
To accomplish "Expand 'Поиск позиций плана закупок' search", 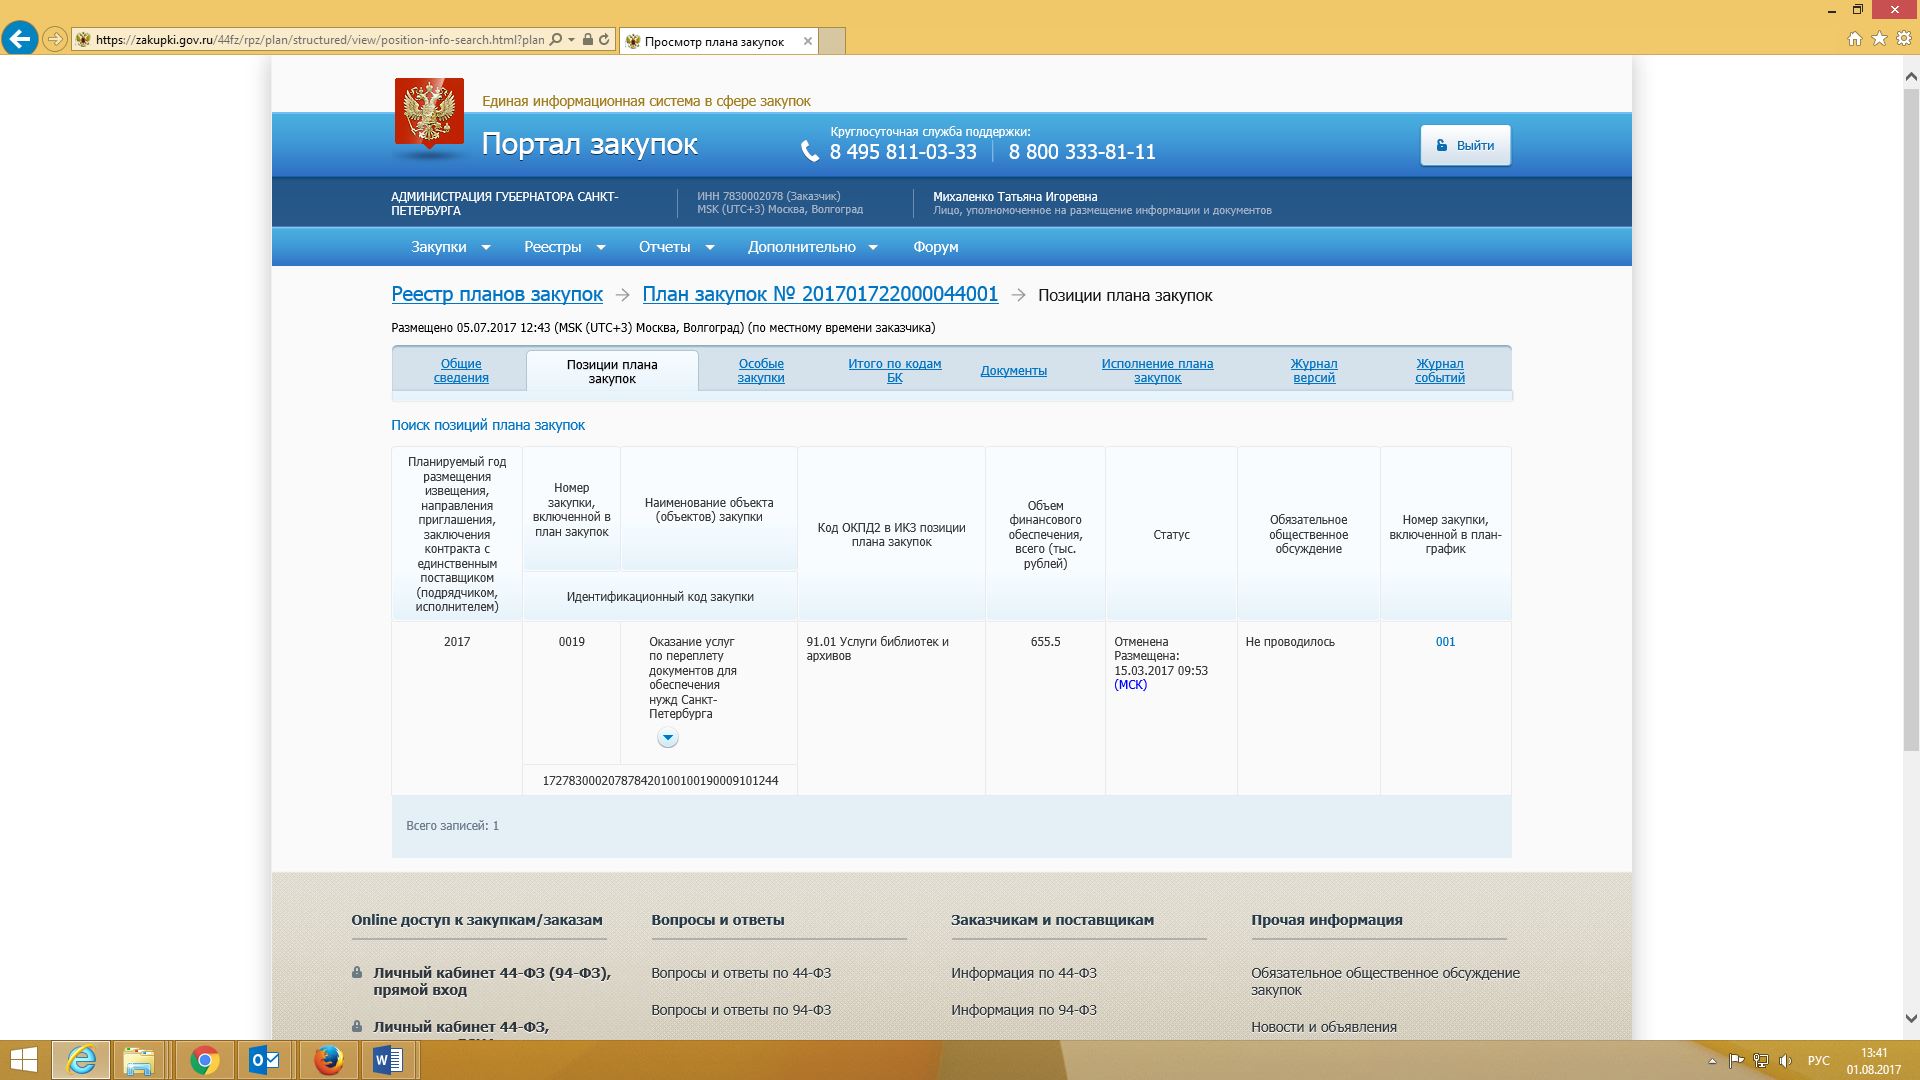I will coord(488,425).
